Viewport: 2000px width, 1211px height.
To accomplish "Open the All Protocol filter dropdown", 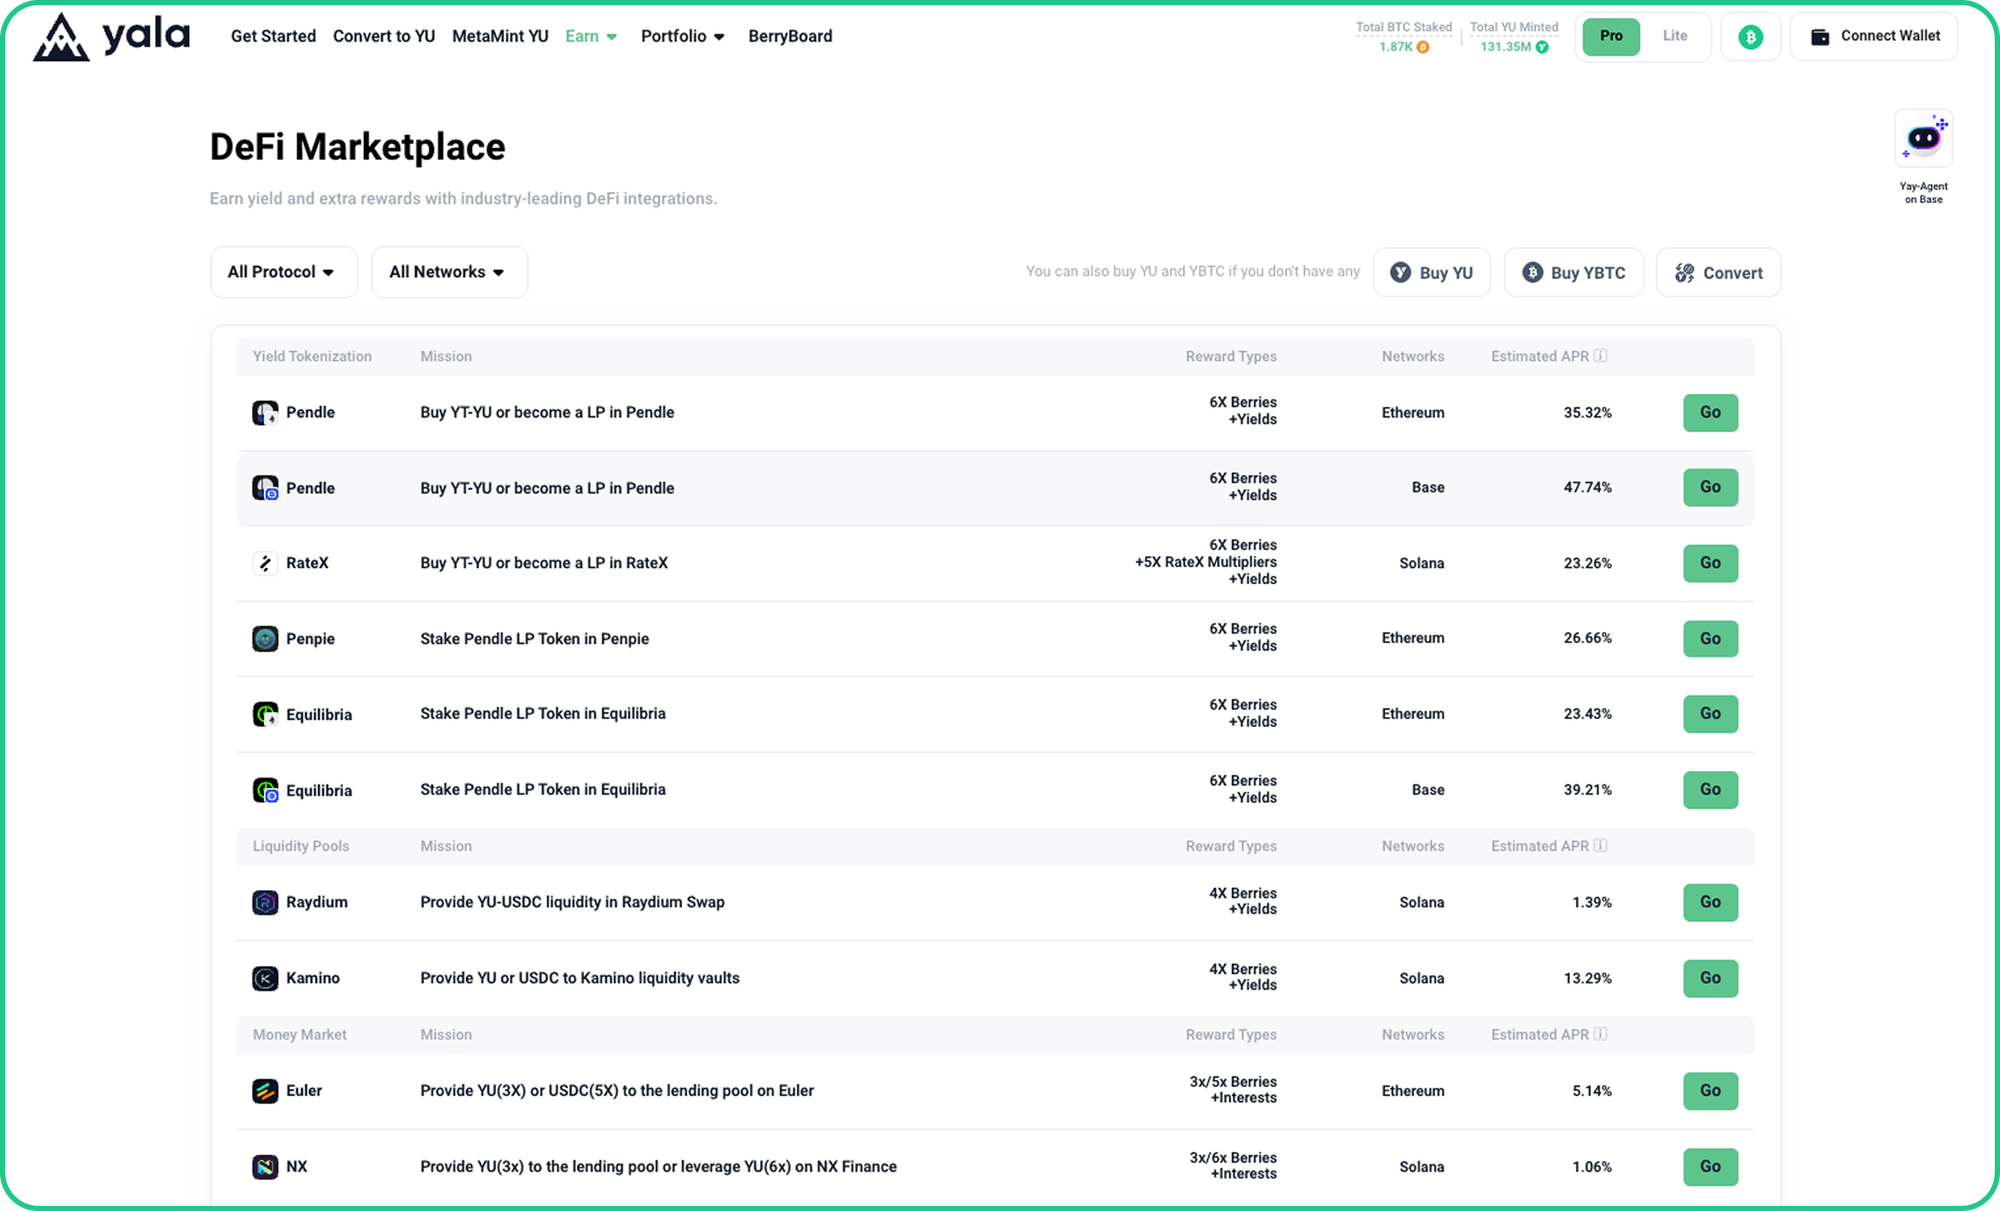I will click(283, 272).
